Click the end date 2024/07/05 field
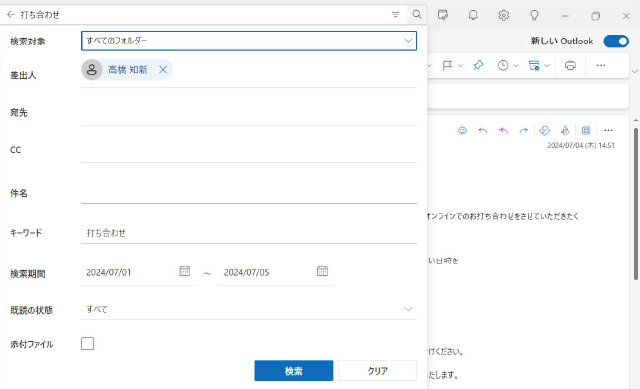Image resolution: width=640 pixels, height=389 pixels. [x=276, y=272]
